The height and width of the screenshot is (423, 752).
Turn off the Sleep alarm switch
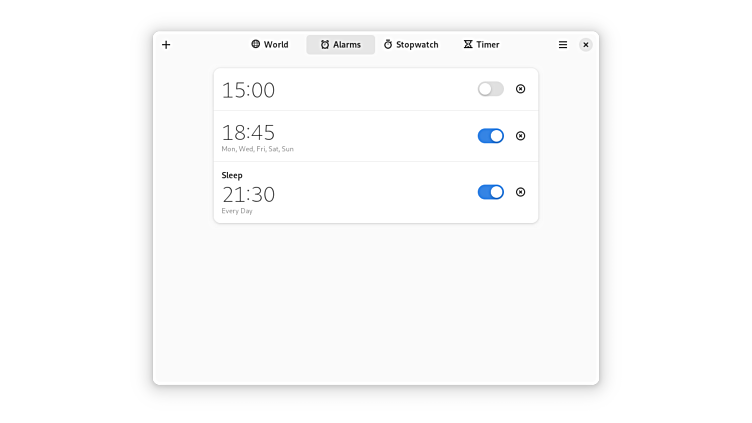pos(491,192)
